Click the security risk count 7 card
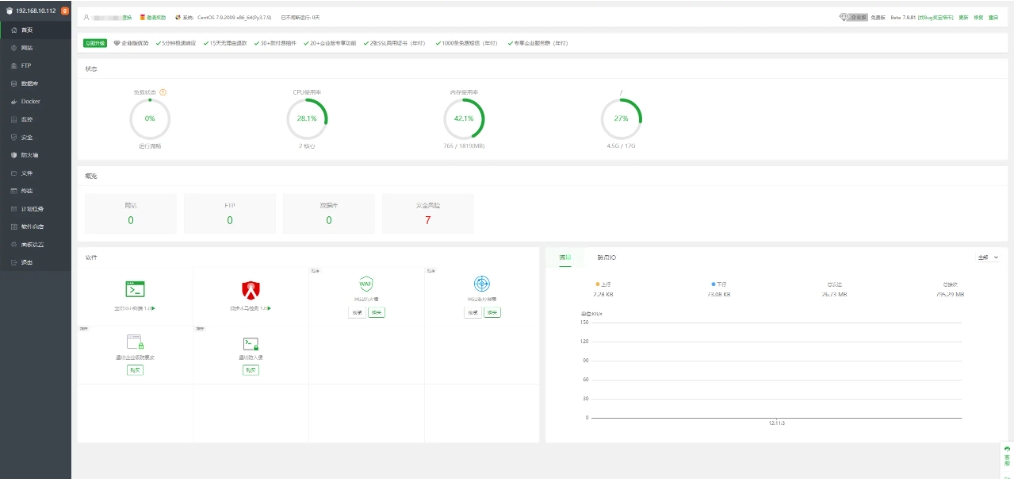The image size is (1015, 479). 428,213
